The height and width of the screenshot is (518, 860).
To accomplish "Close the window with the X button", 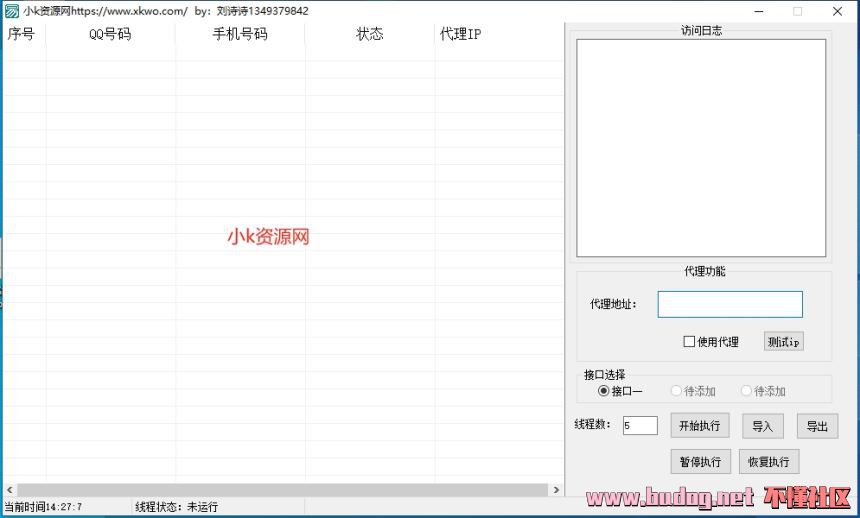I will [837, 11].
